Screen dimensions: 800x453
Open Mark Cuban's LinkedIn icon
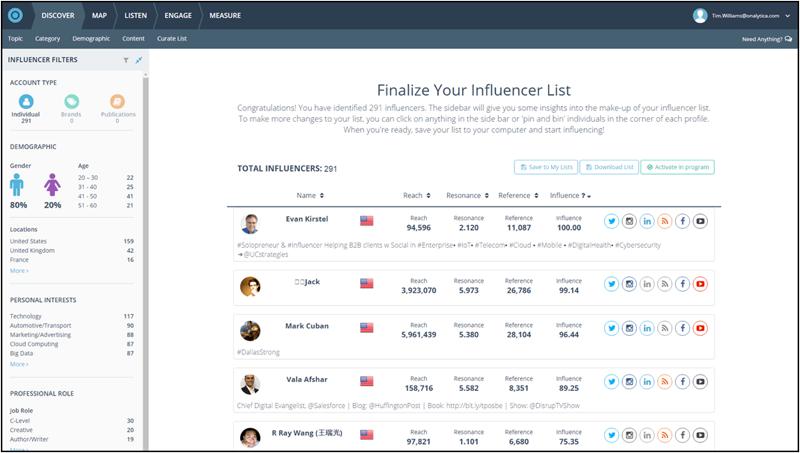pyautogui.click(x=647, y=328)
